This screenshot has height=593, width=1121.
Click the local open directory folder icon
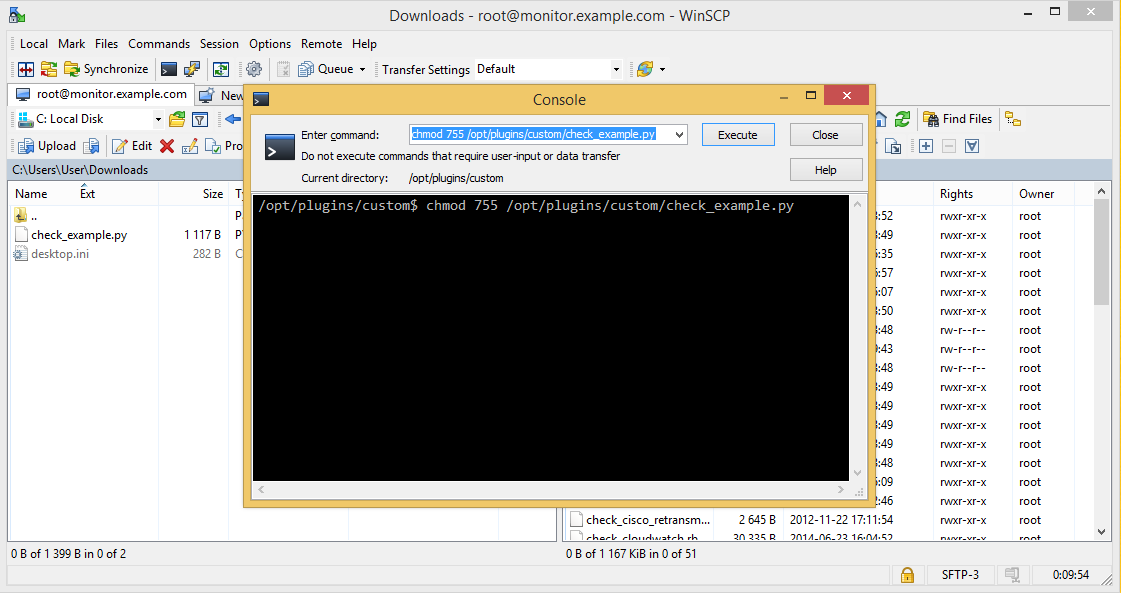point(177,119)
